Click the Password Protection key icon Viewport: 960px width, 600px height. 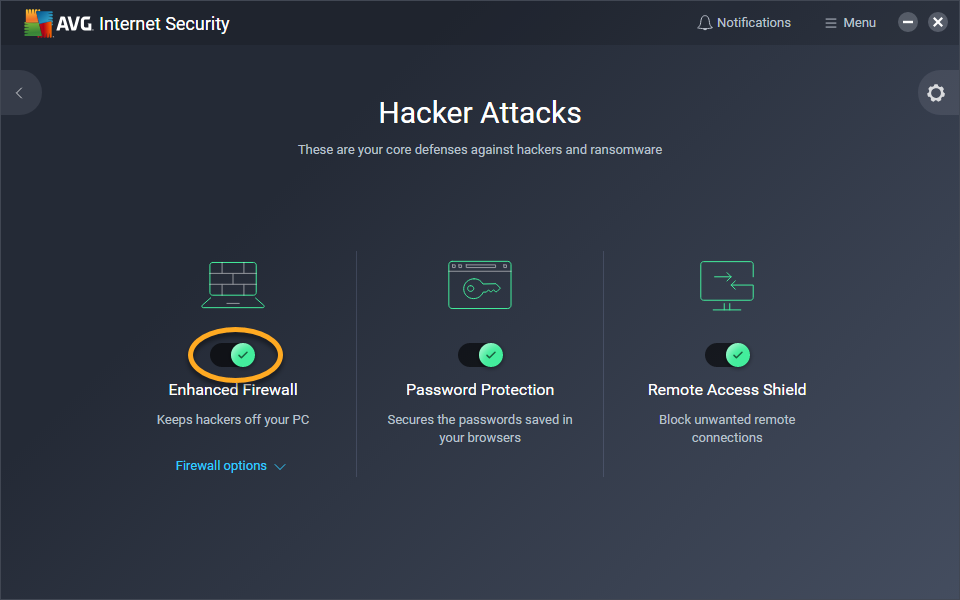[480, 285]
